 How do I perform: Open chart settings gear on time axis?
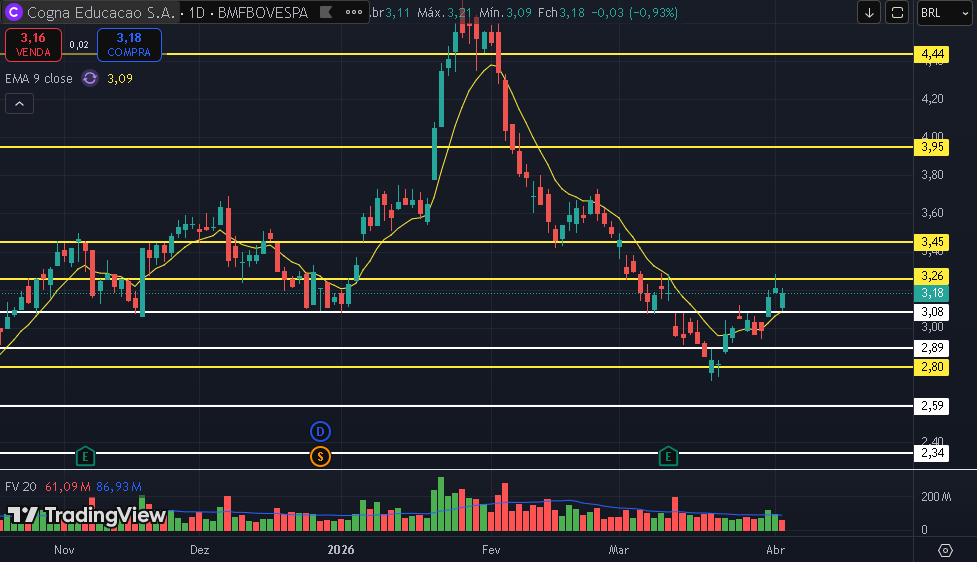pyautogui.click(x=945, y=550)
